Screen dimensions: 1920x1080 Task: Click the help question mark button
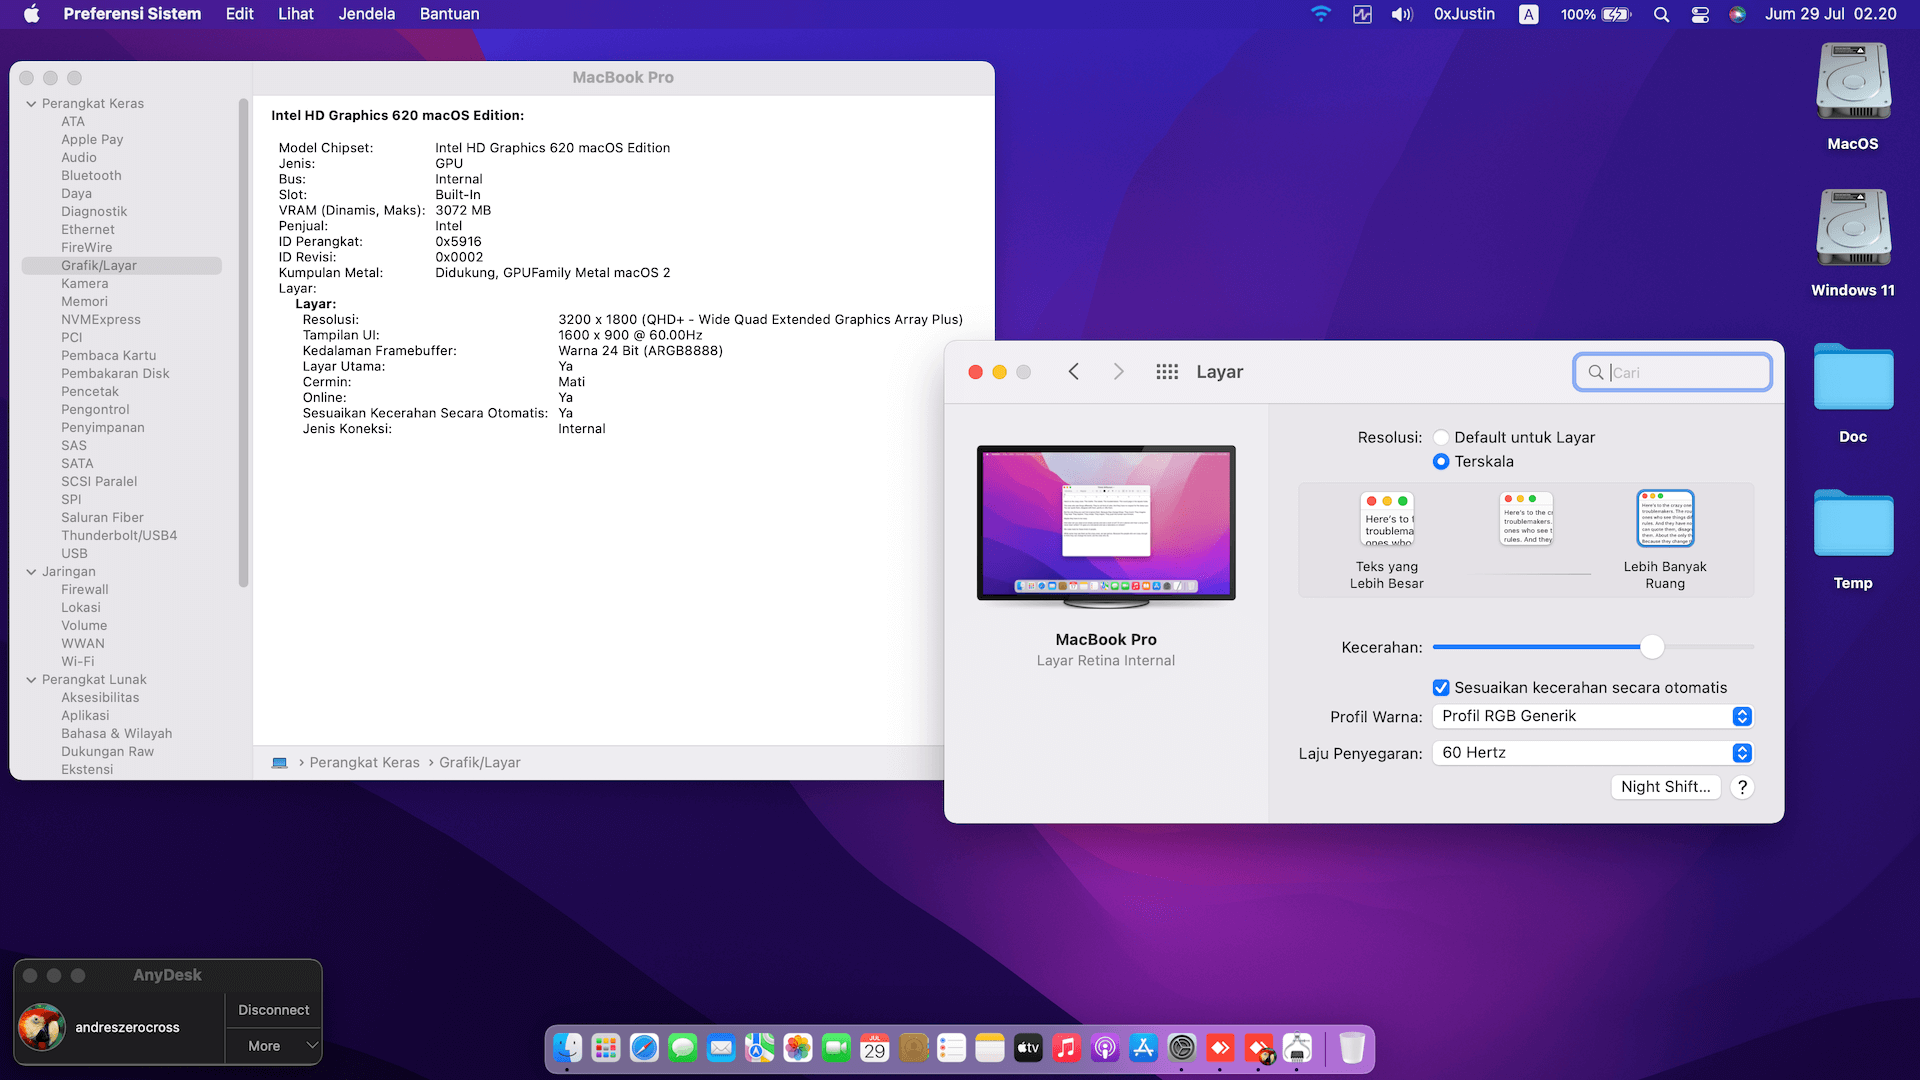[1742, 787]
